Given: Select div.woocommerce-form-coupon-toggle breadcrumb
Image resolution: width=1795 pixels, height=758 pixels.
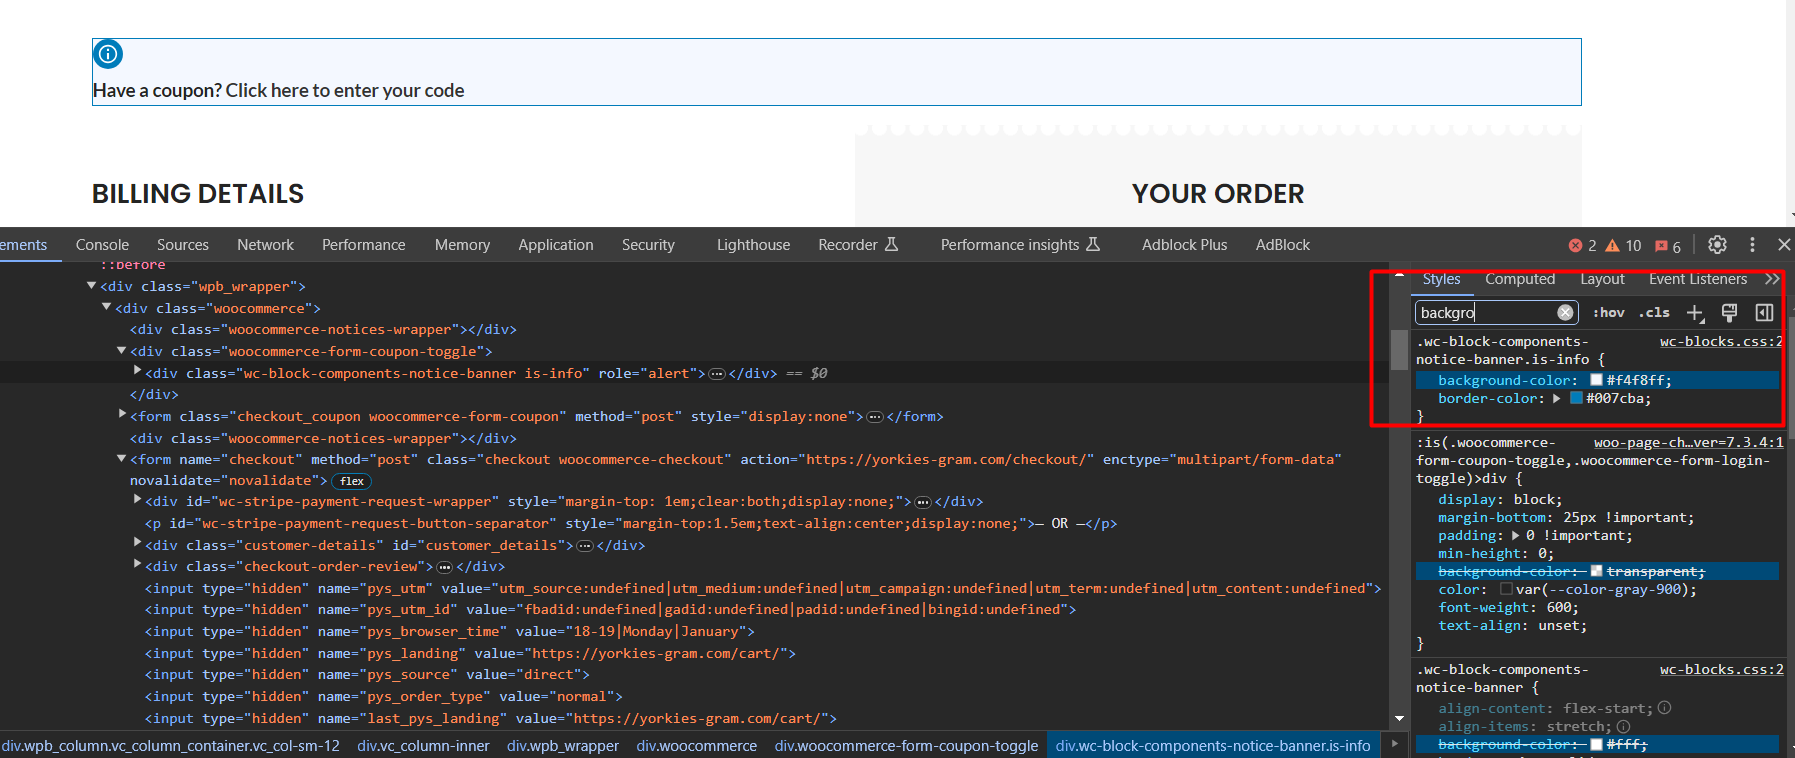Looking at the screenshot, I should (906, 746).
